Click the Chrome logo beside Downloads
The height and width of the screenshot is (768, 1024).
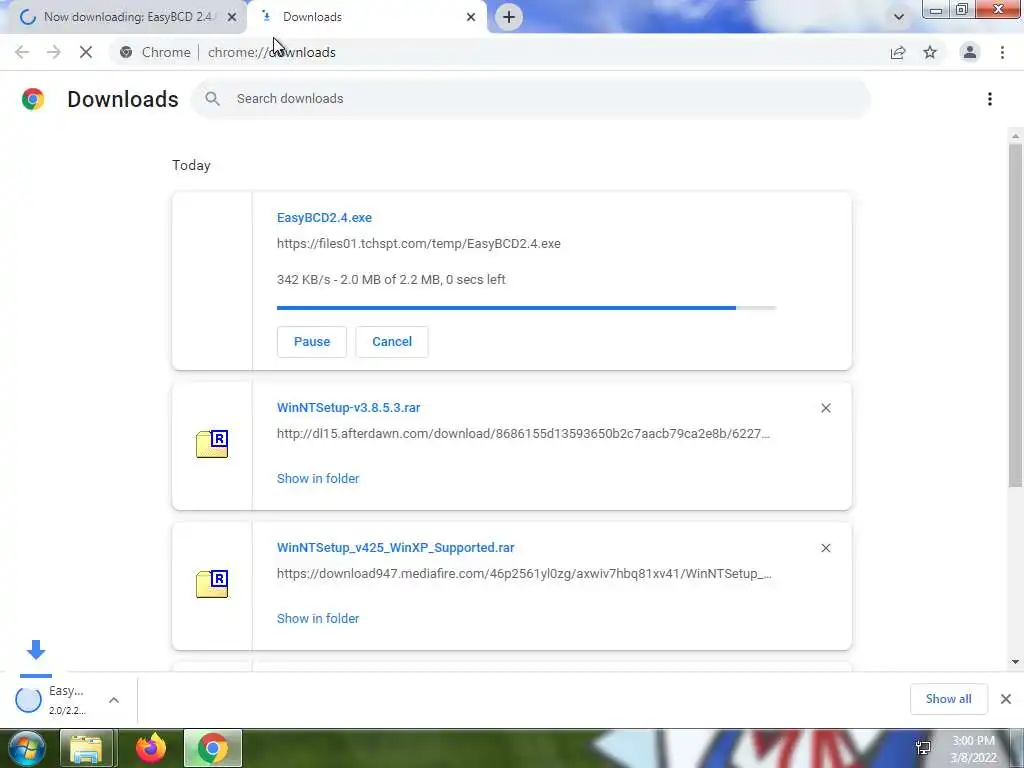click(x=33, y=99)
